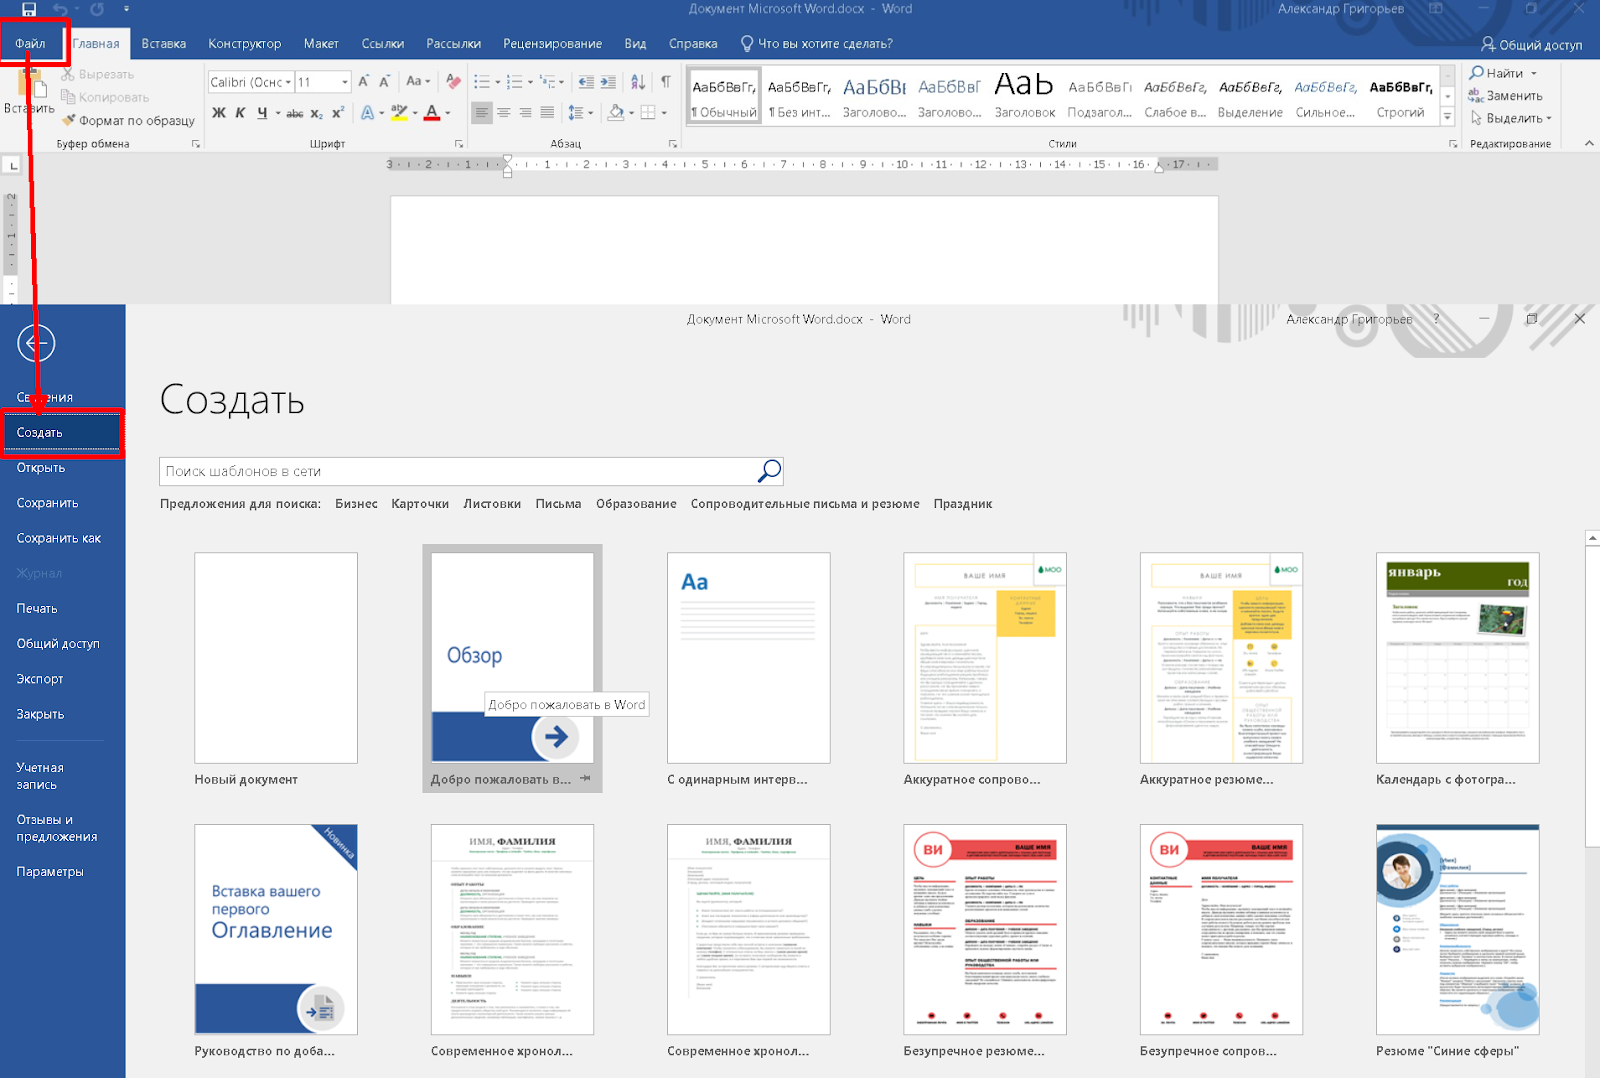Viewport: 1600px width, 1078px height.
Task: Expand the font size dropdown
Action: (x=345, y=82)
